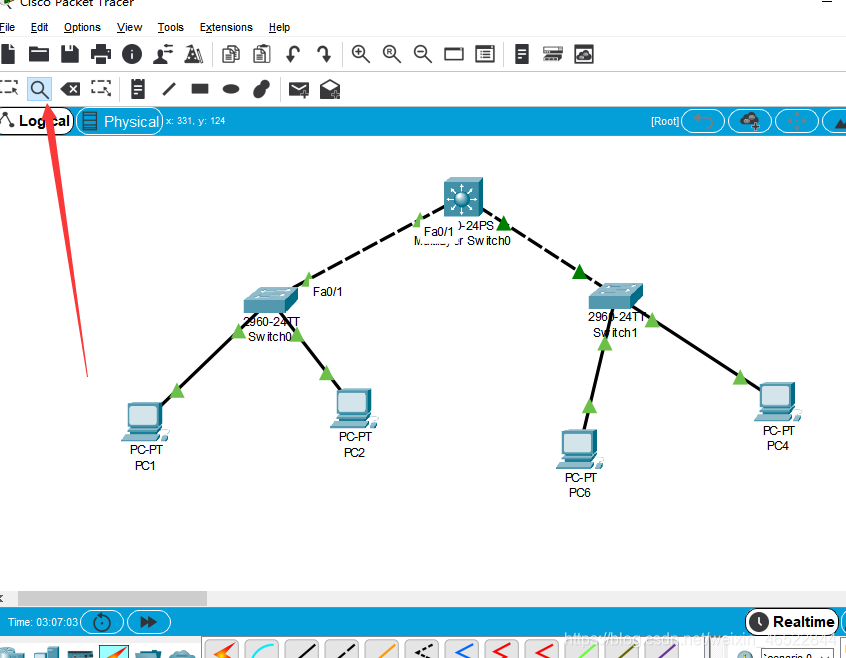Add a simple PDU envelope

299,89
